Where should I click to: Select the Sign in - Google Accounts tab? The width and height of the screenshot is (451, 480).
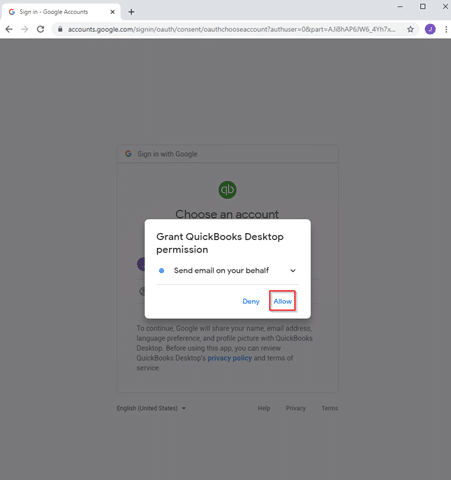point(62,12)
